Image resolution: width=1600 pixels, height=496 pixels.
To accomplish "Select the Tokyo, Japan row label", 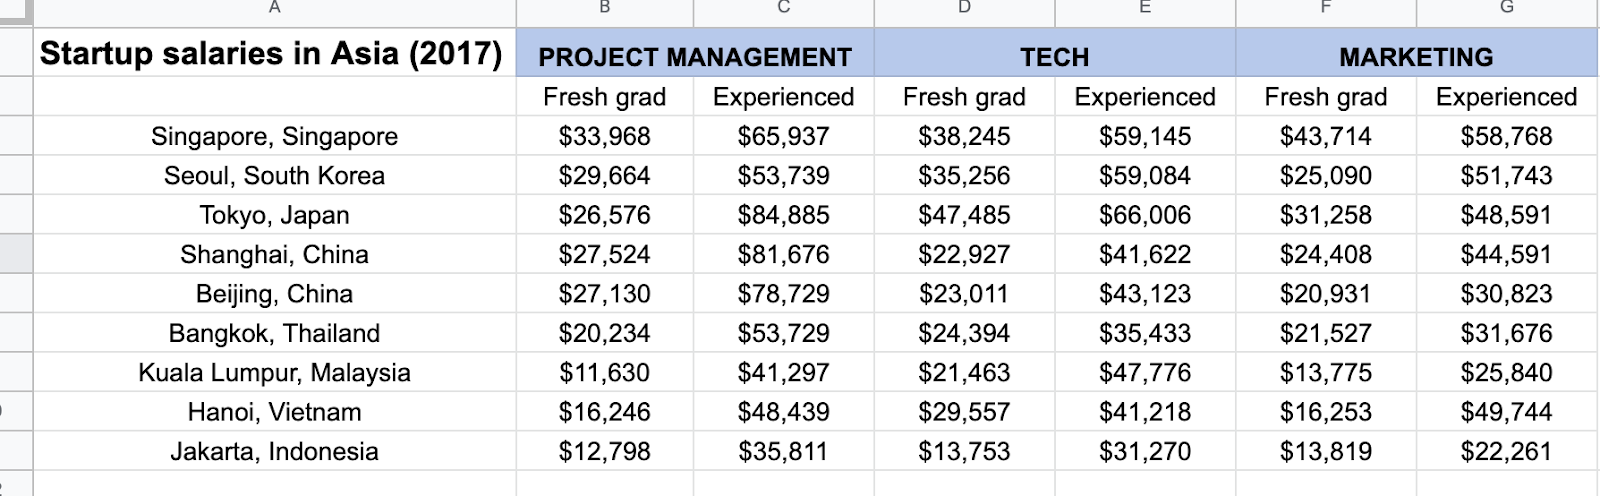I will [274, 215].
